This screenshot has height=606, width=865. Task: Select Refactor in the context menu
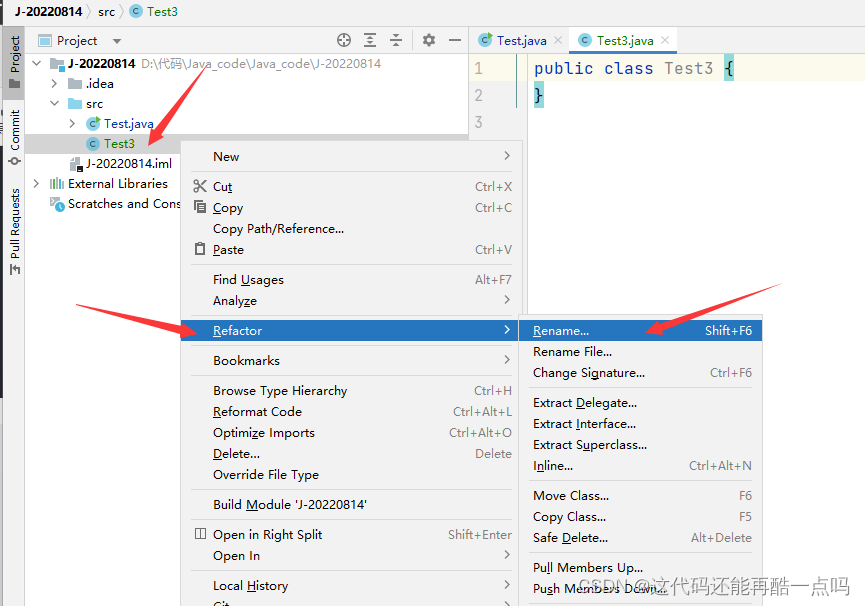[349, 330]
